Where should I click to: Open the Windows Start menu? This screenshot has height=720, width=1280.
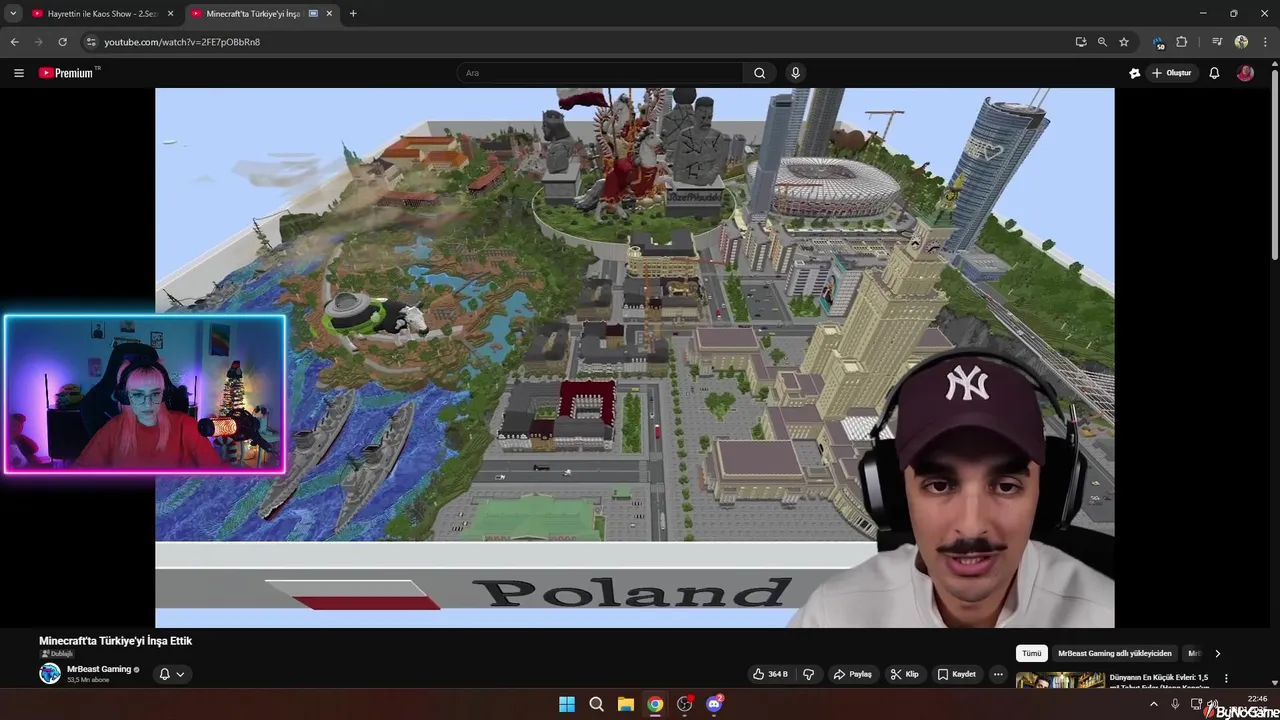point(567,704)
